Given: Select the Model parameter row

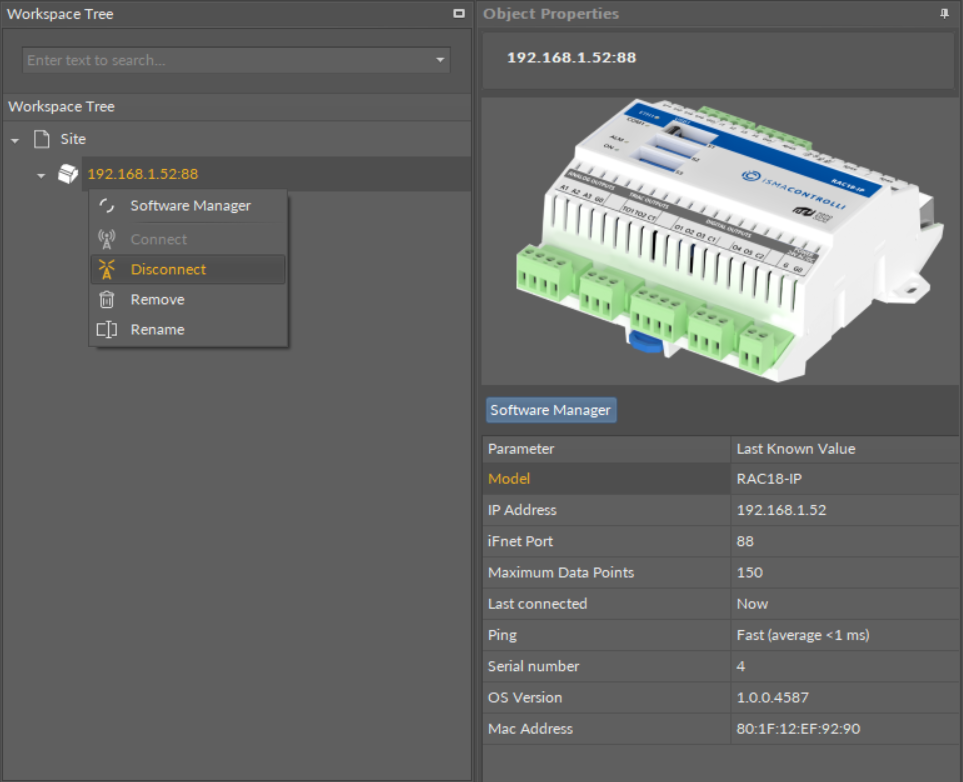Looking at the screenshot, I should pyautogui.click(x=606, y=478).
